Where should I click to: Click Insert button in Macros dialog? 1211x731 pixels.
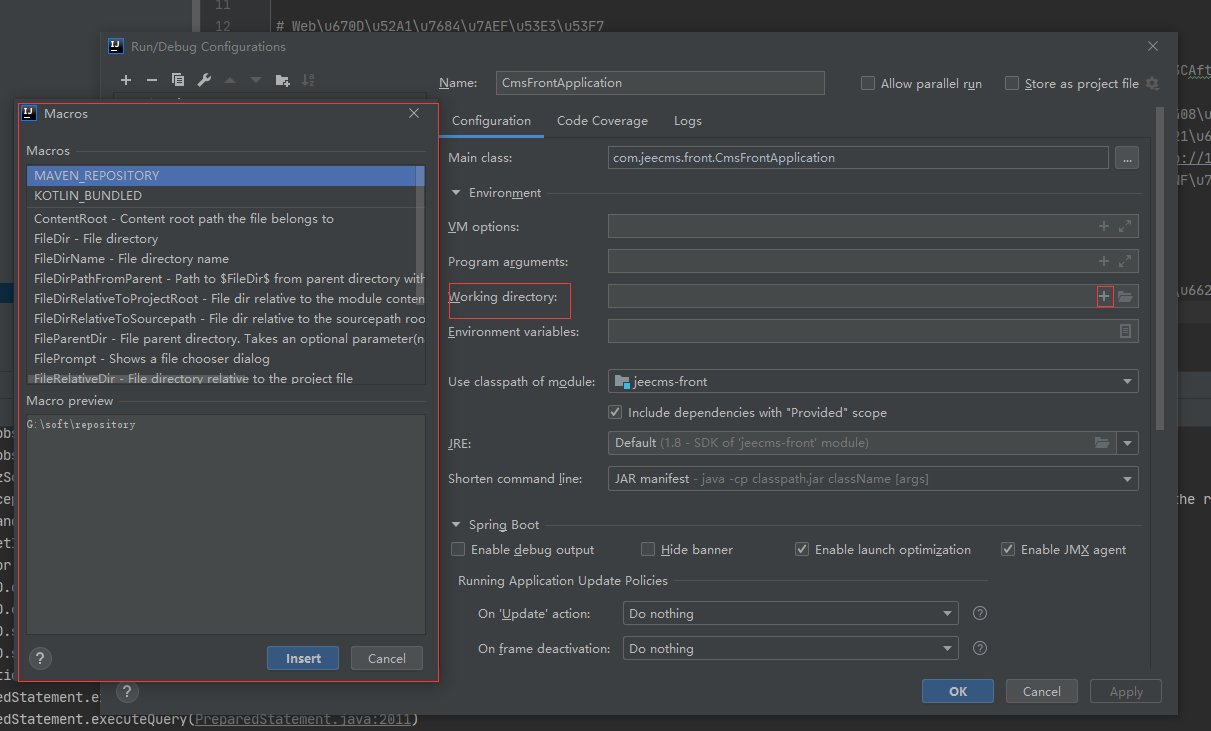point(303,658)
